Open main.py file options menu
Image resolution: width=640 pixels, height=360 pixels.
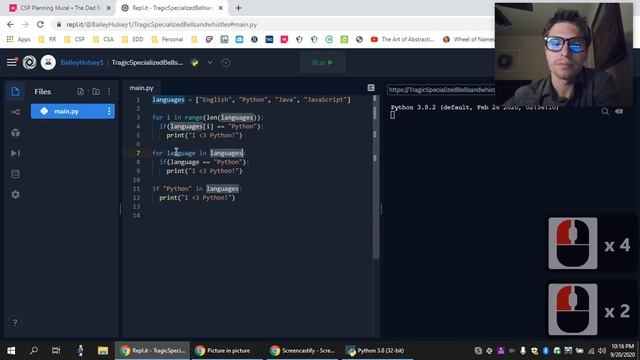pos(109,111)
